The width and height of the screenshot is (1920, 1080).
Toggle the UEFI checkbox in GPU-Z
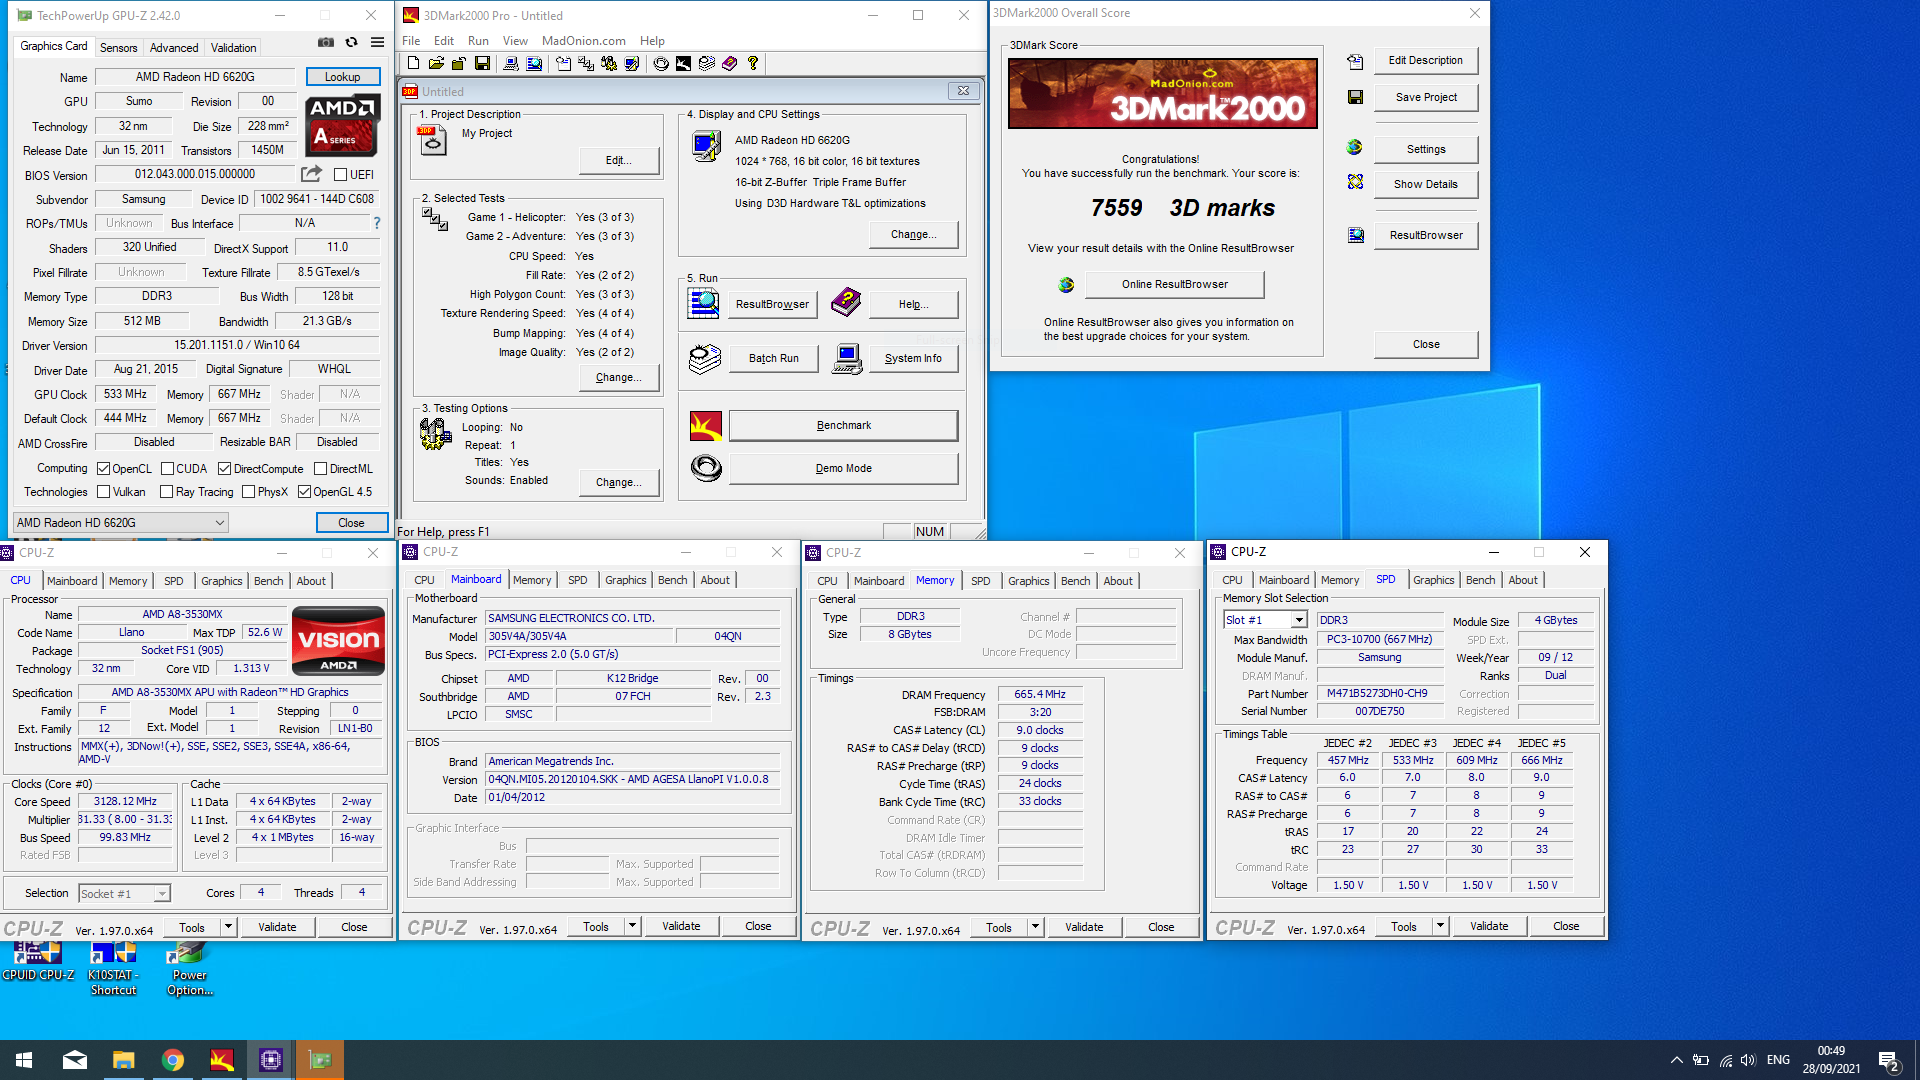pyautogui.click(x=340, y=175)
